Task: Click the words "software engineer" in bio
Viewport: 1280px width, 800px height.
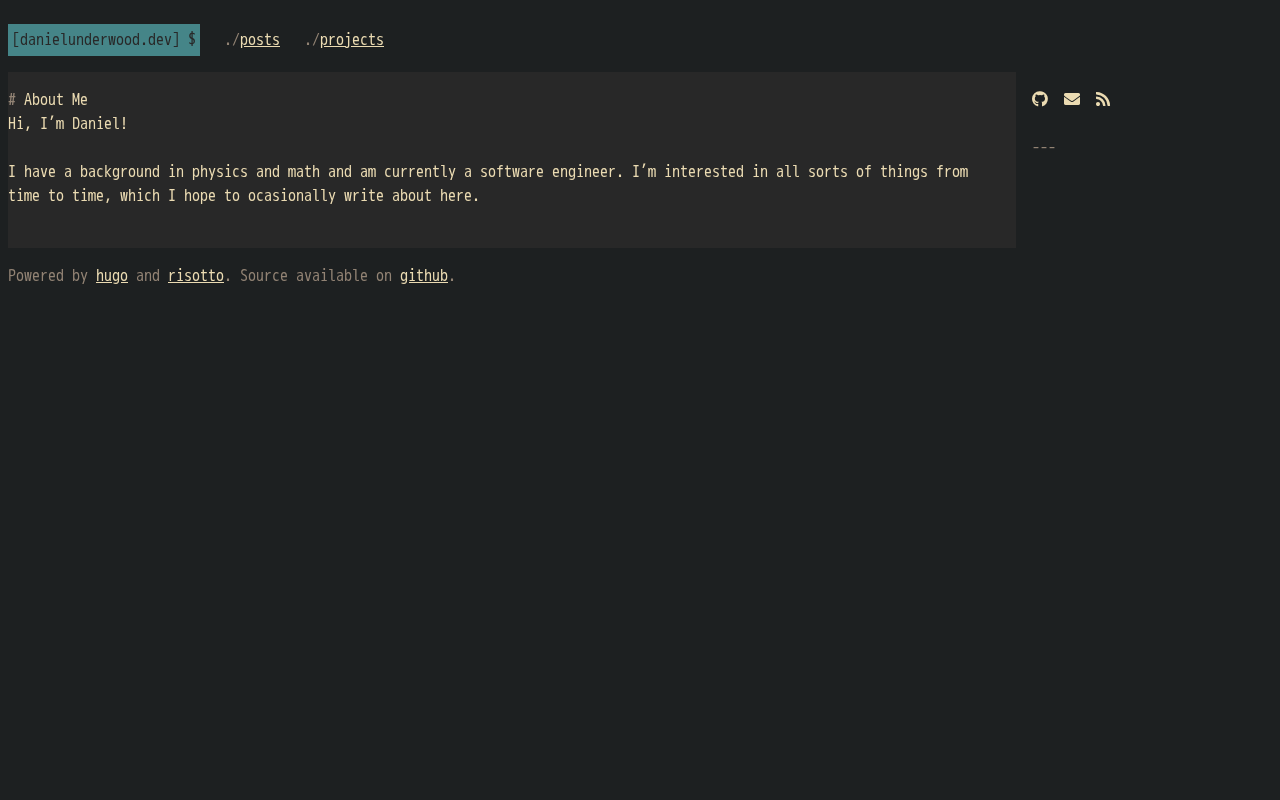Action: (x=547, y=172)
